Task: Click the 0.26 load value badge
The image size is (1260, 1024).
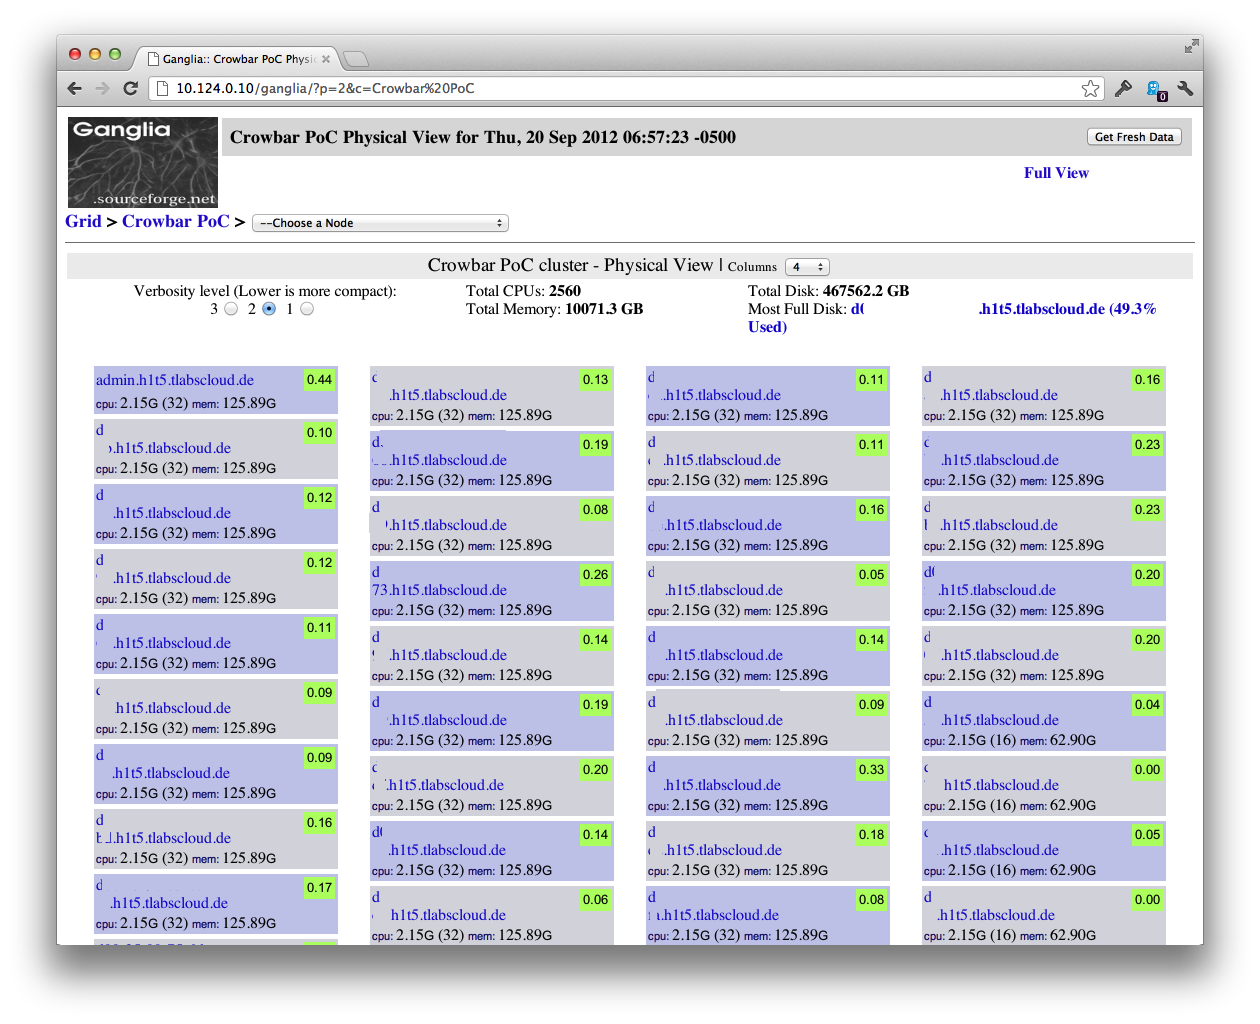Action: pyautogui.click(x=596, y=575)
